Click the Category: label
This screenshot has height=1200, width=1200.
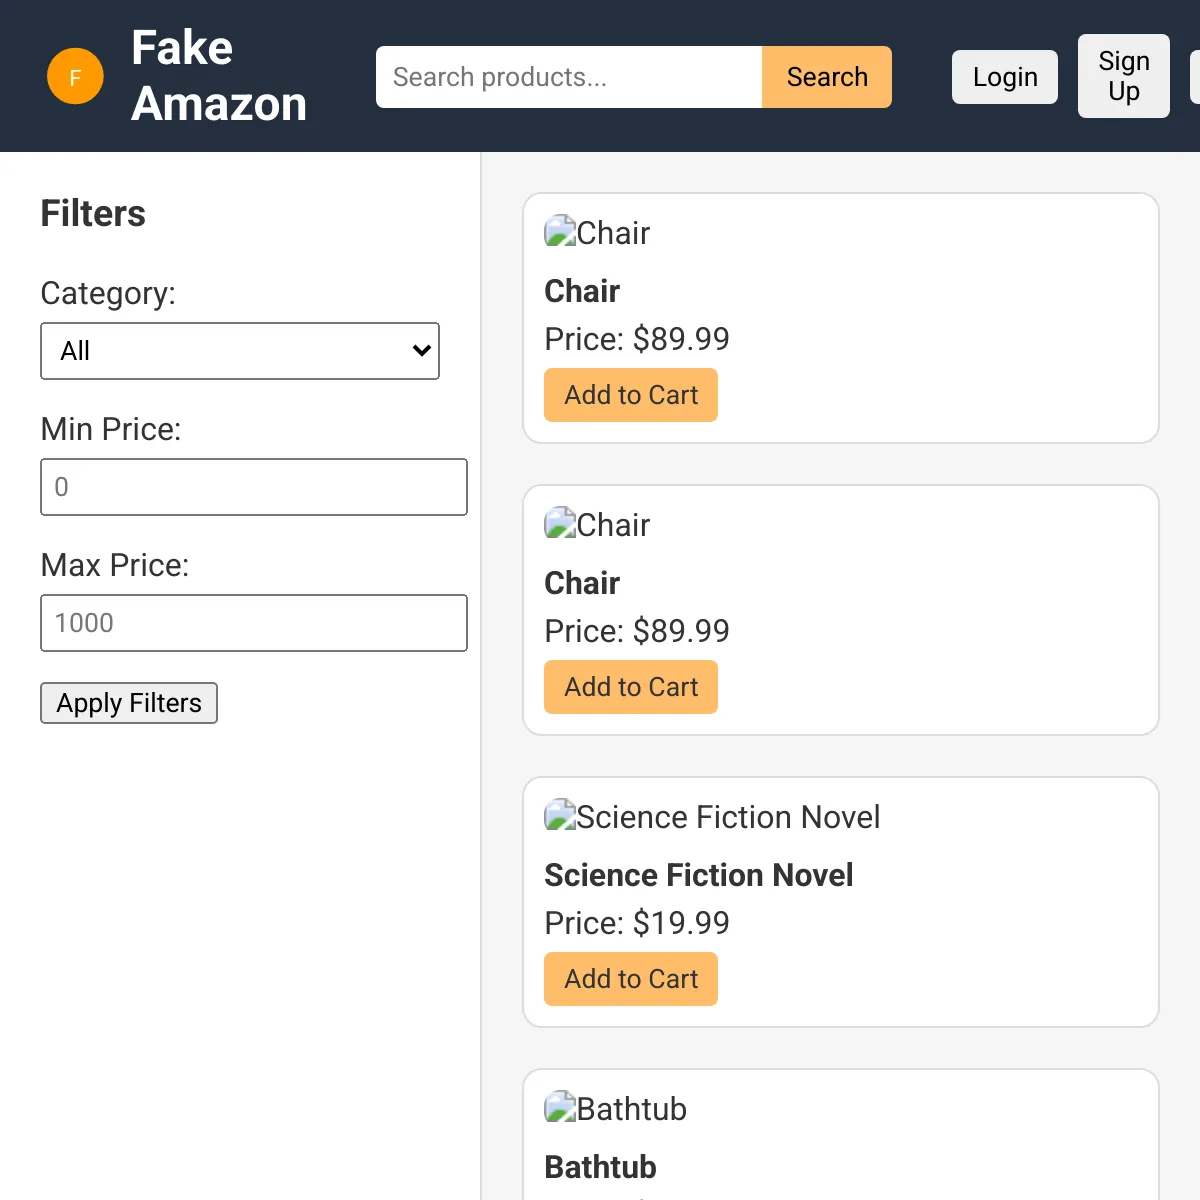coord(108,293)
